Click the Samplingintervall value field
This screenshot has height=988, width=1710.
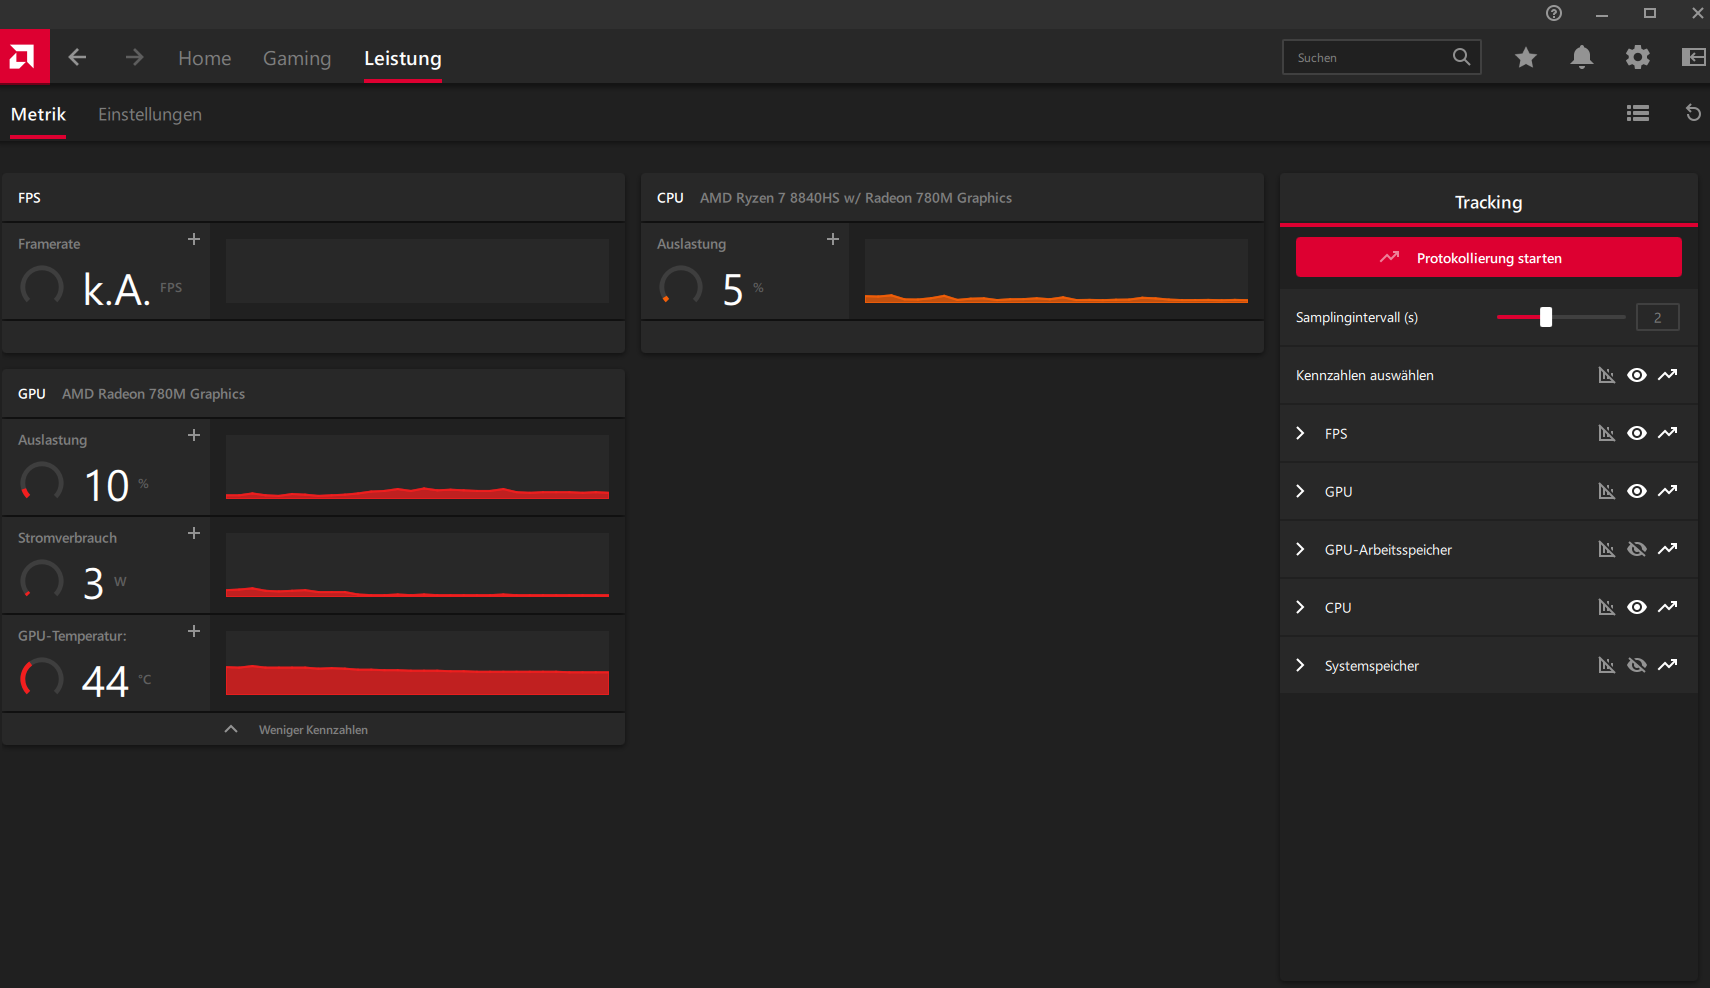1657,317
